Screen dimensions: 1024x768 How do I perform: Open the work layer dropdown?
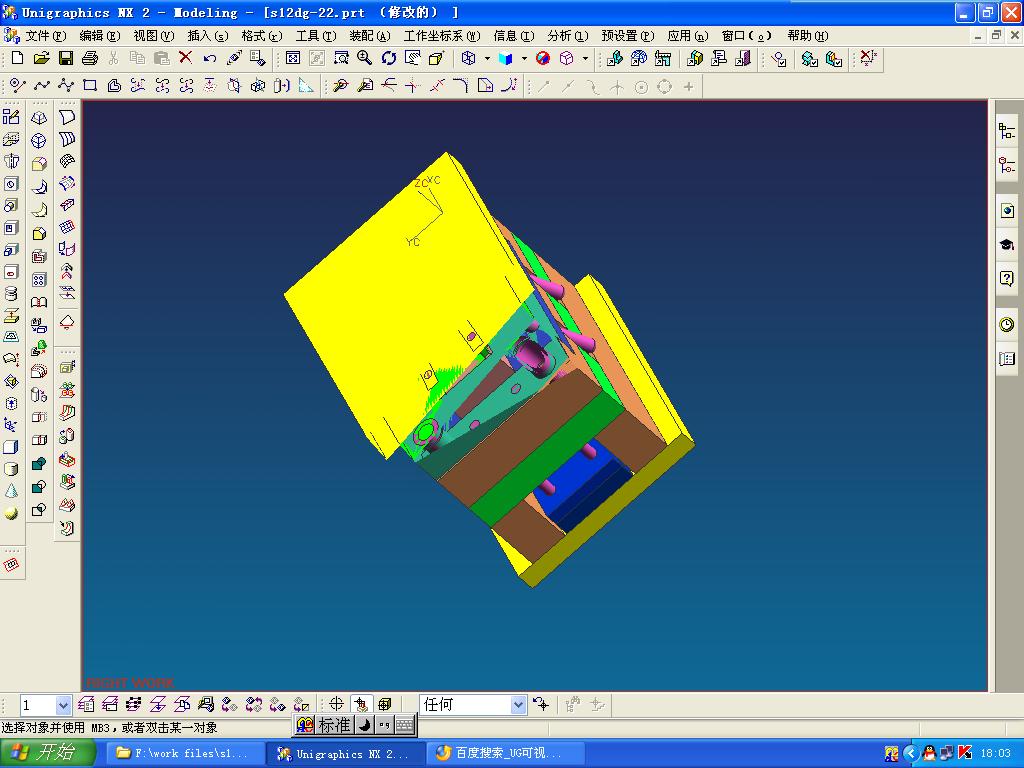click(63, 705)
